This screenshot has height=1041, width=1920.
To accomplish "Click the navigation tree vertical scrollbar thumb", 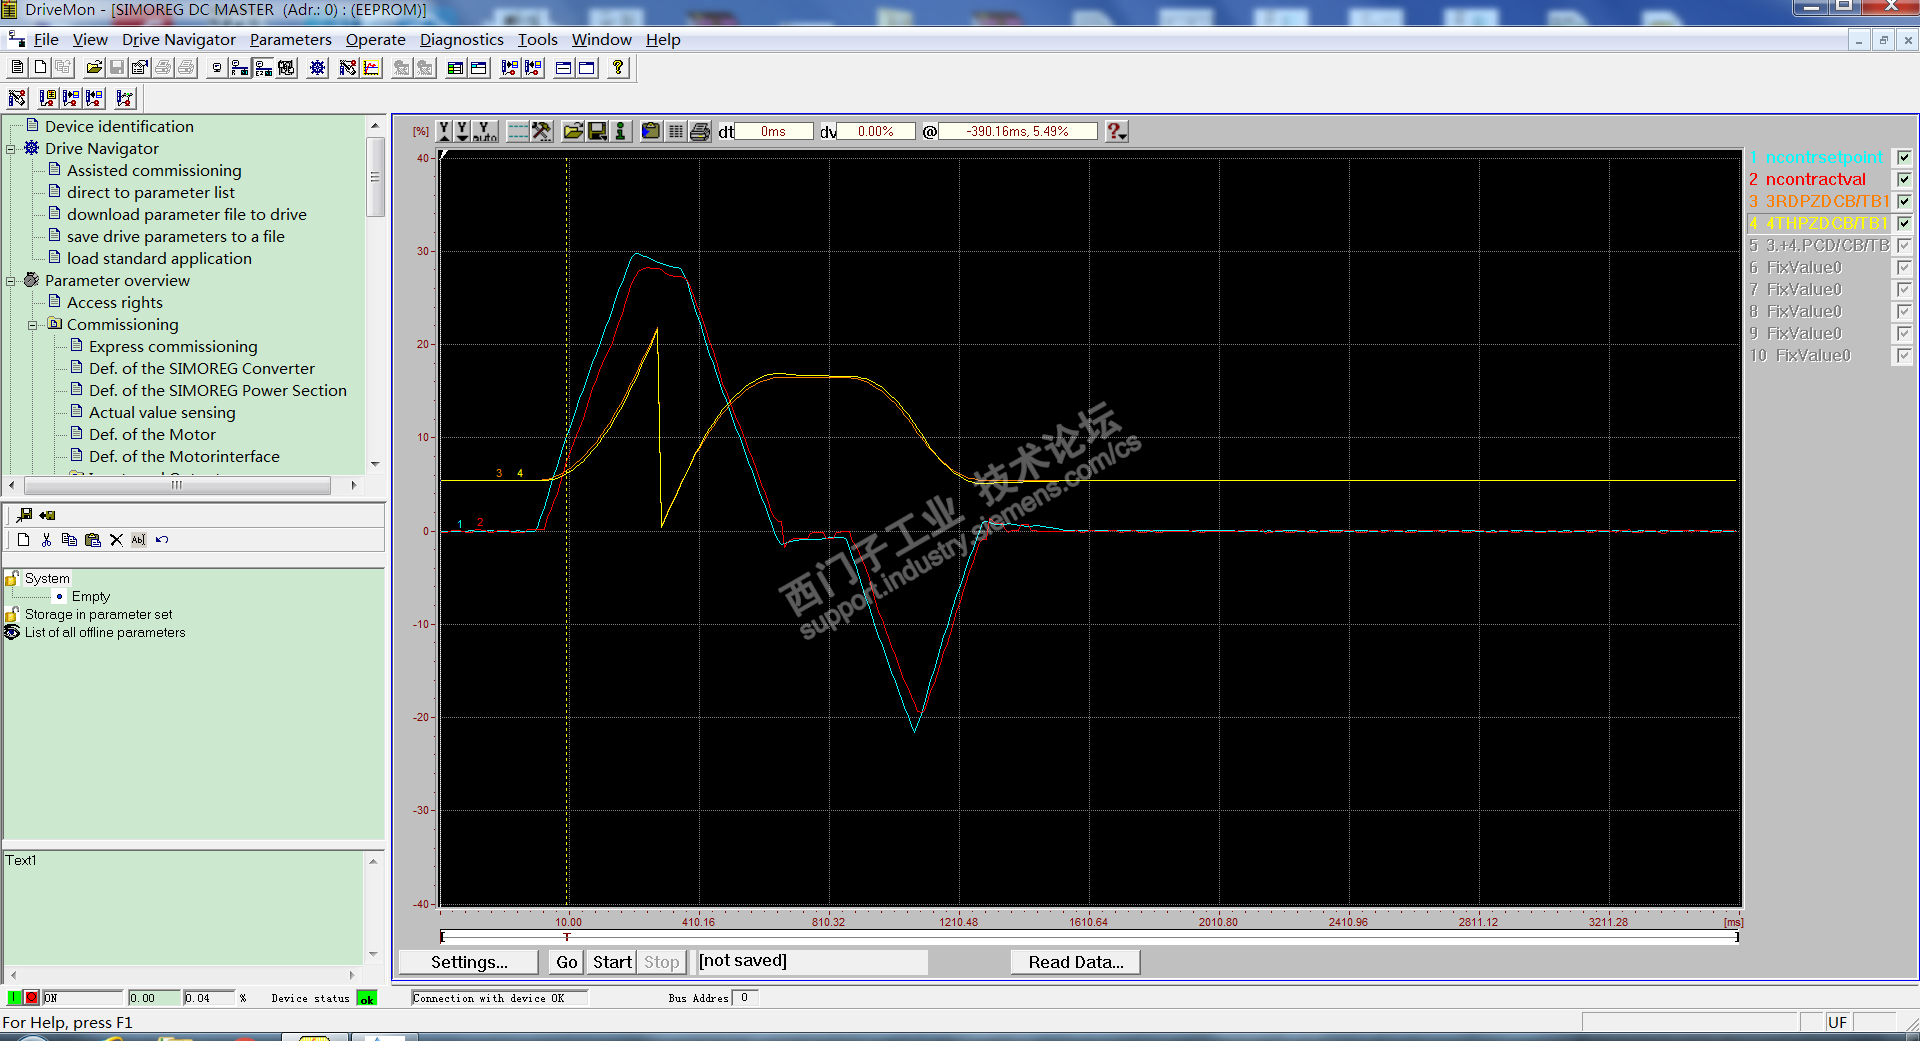I will point(375,177).
